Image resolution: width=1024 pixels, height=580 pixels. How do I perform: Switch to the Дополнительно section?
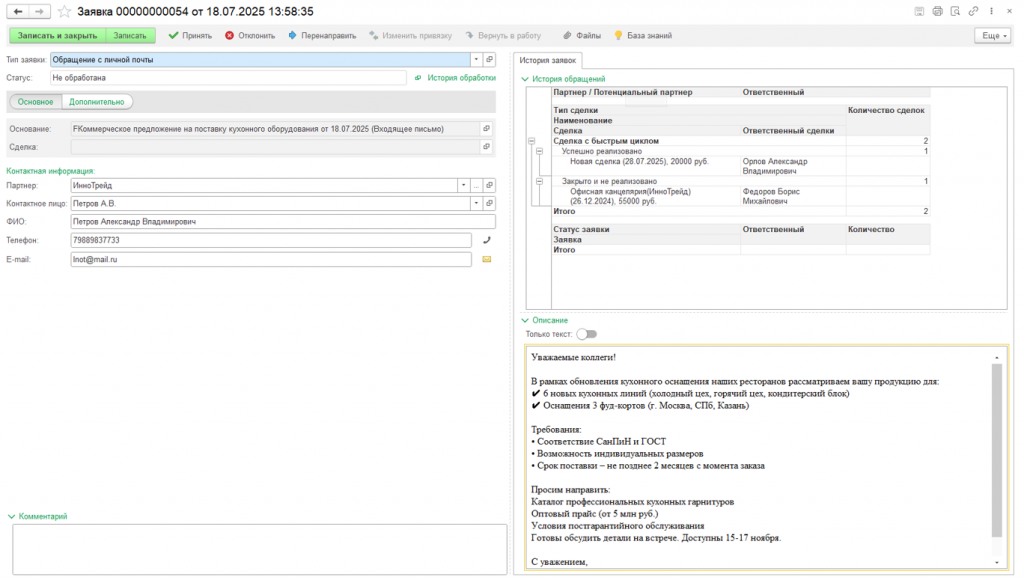(97, 101)
